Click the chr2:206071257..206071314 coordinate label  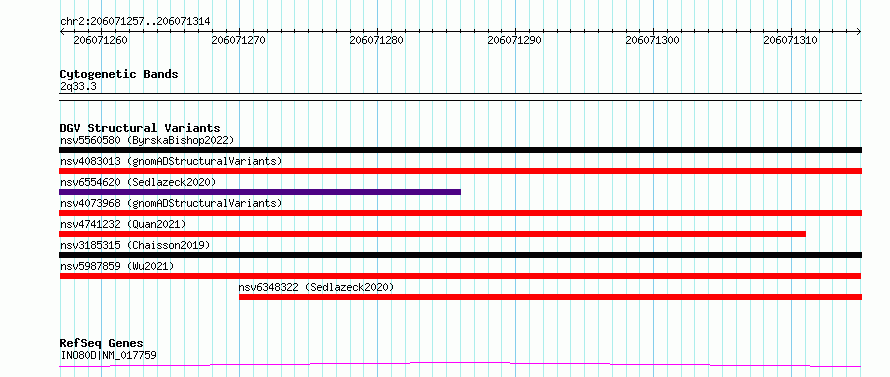pos(135,21)
